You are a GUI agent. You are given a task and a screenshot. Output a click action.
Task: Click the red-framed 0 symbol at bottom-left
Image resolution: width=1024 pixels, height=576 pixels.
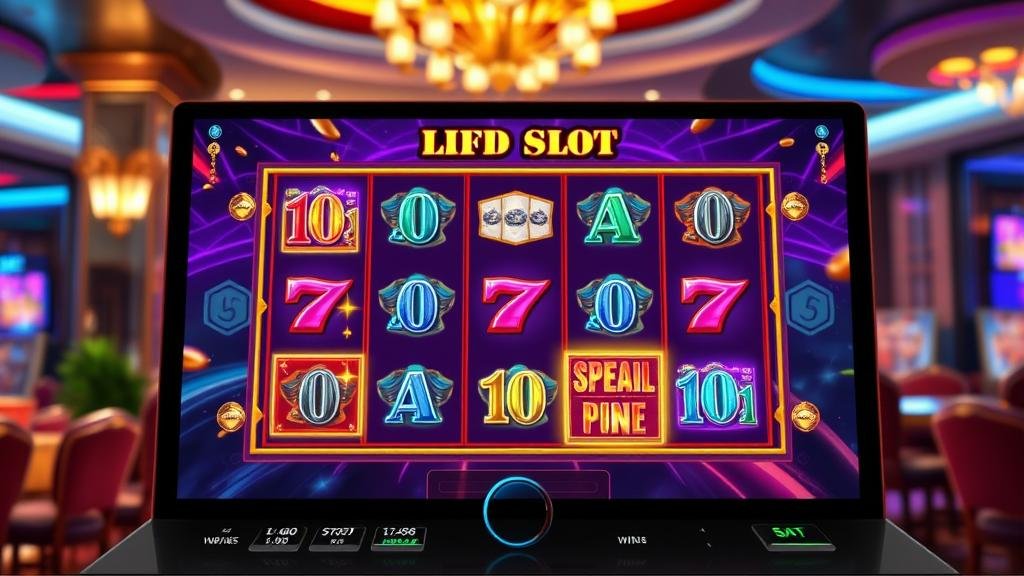point(317,395)
